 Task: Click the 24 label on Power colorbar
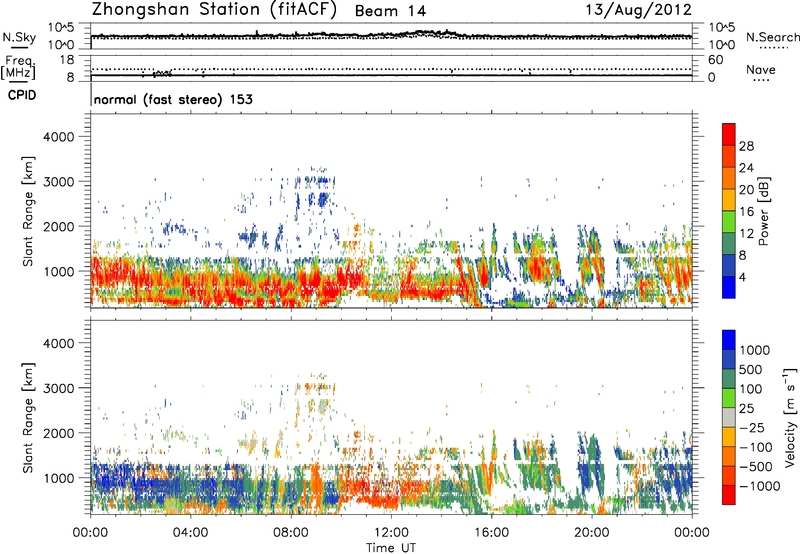pos(746,168)
